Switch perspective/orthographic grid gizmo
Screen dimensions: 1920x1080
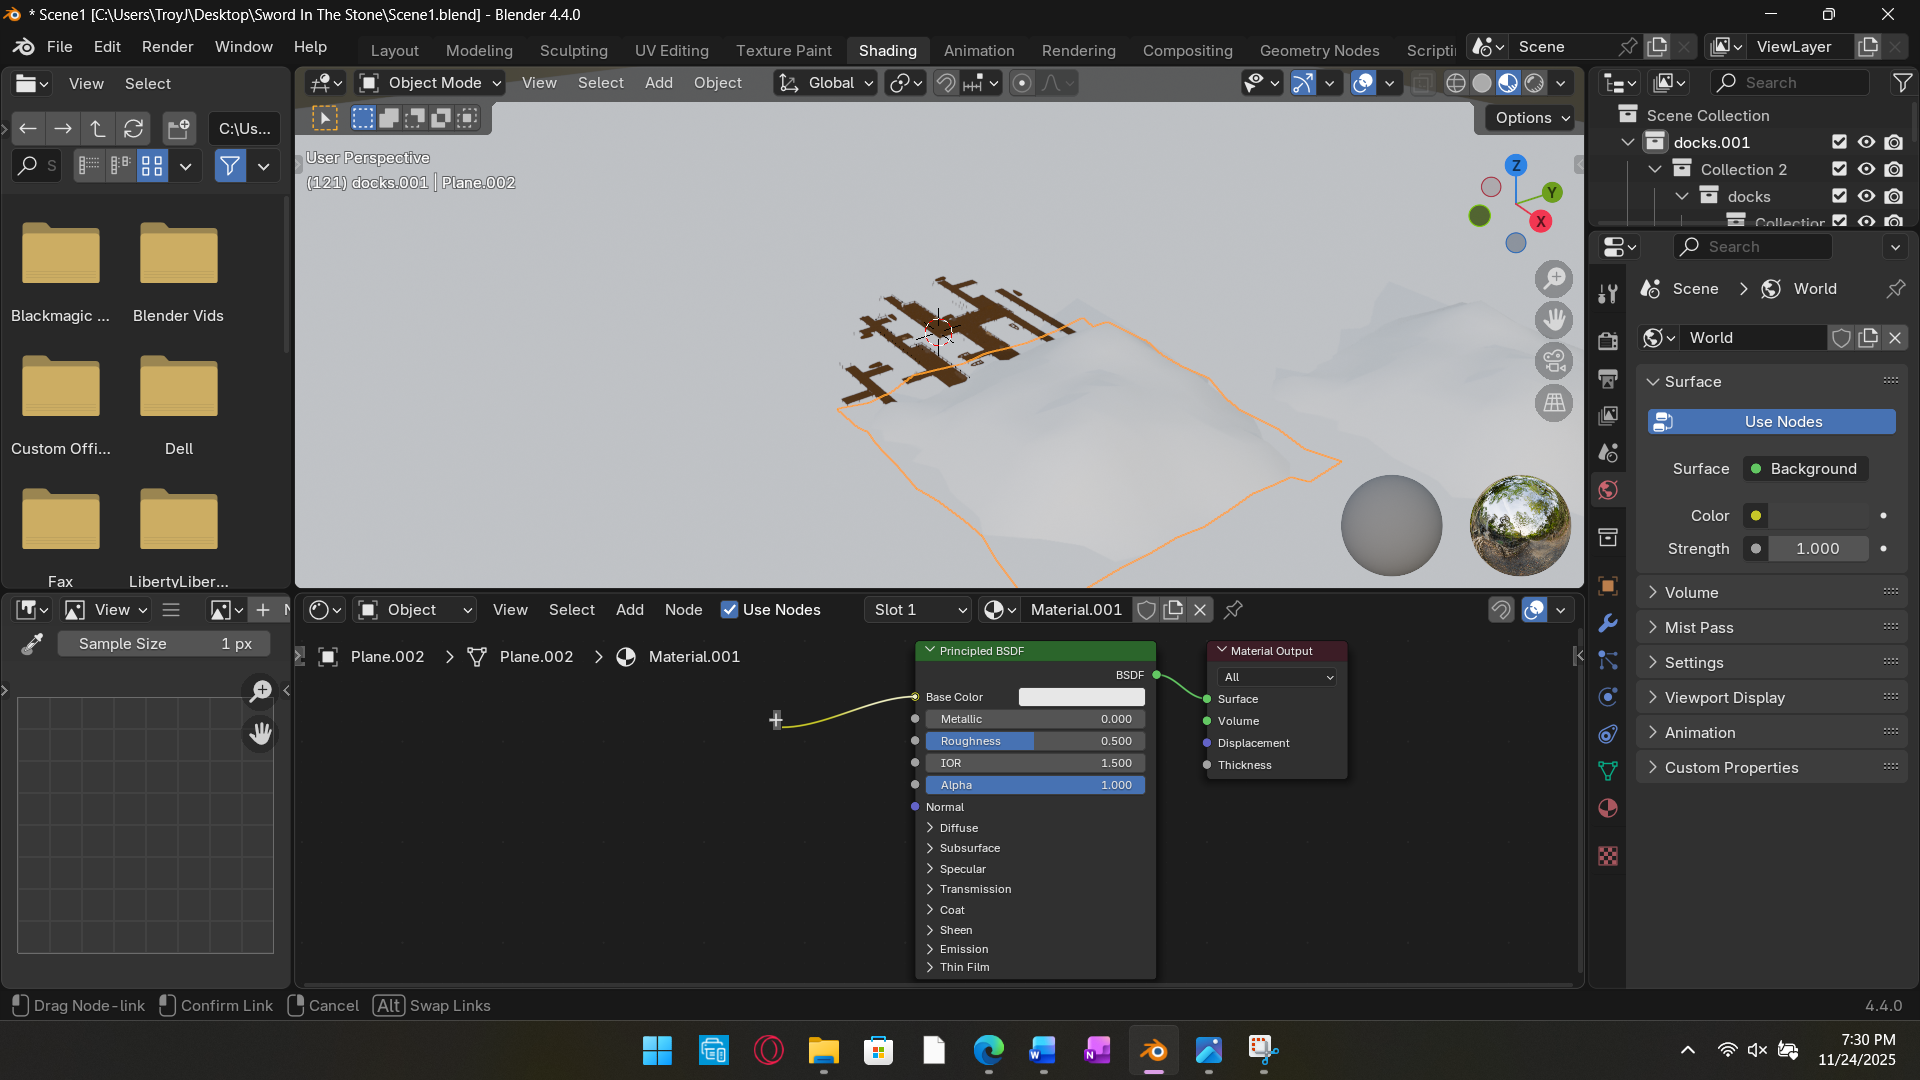(x=1554, y=403)
